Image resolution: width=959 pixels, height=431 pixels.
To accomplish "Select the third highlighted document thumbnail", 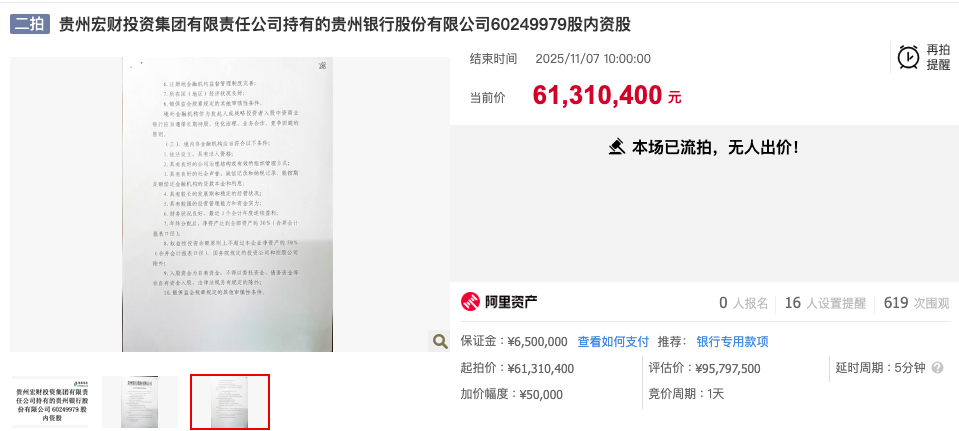I will point(230,402).
